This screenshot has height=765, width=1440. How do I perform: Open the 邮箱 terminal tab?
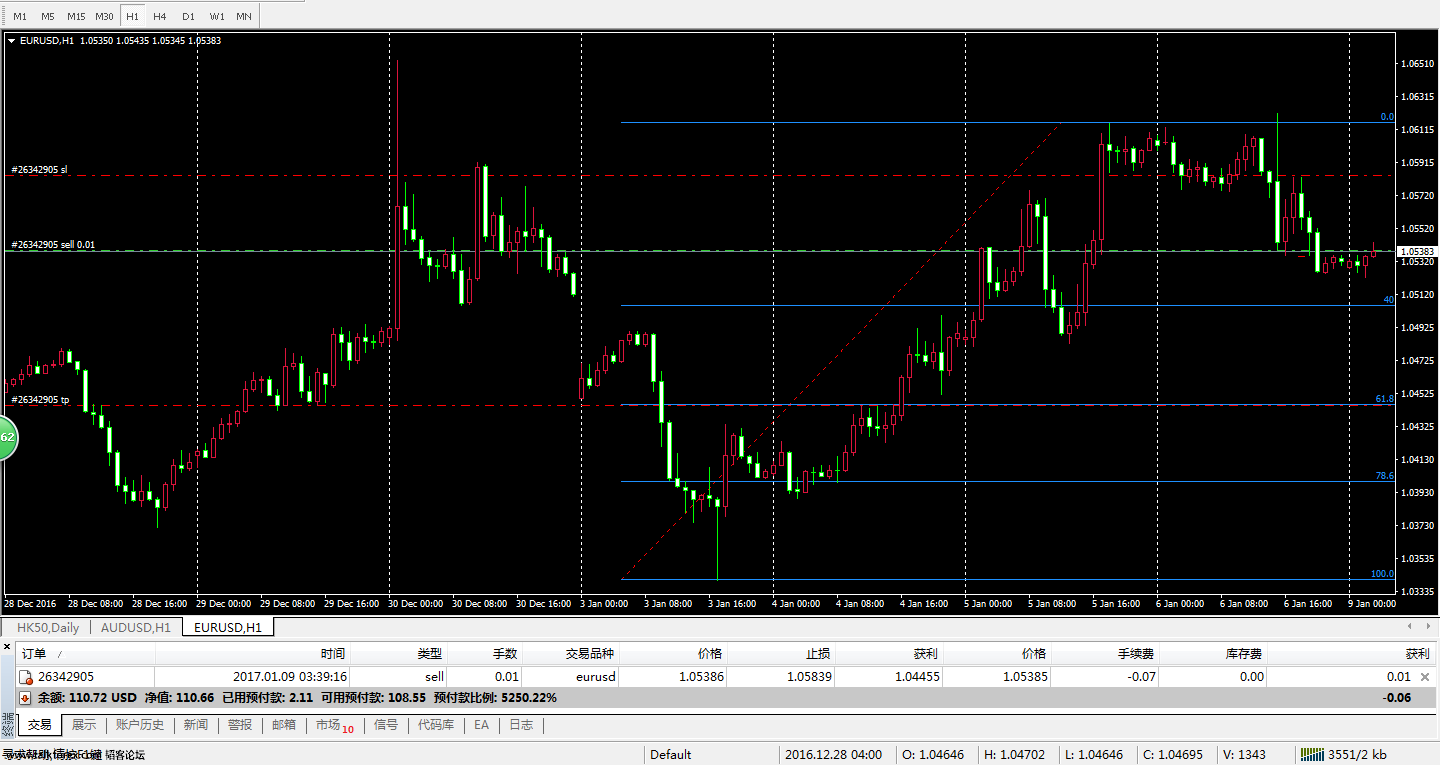coord(284,725)
